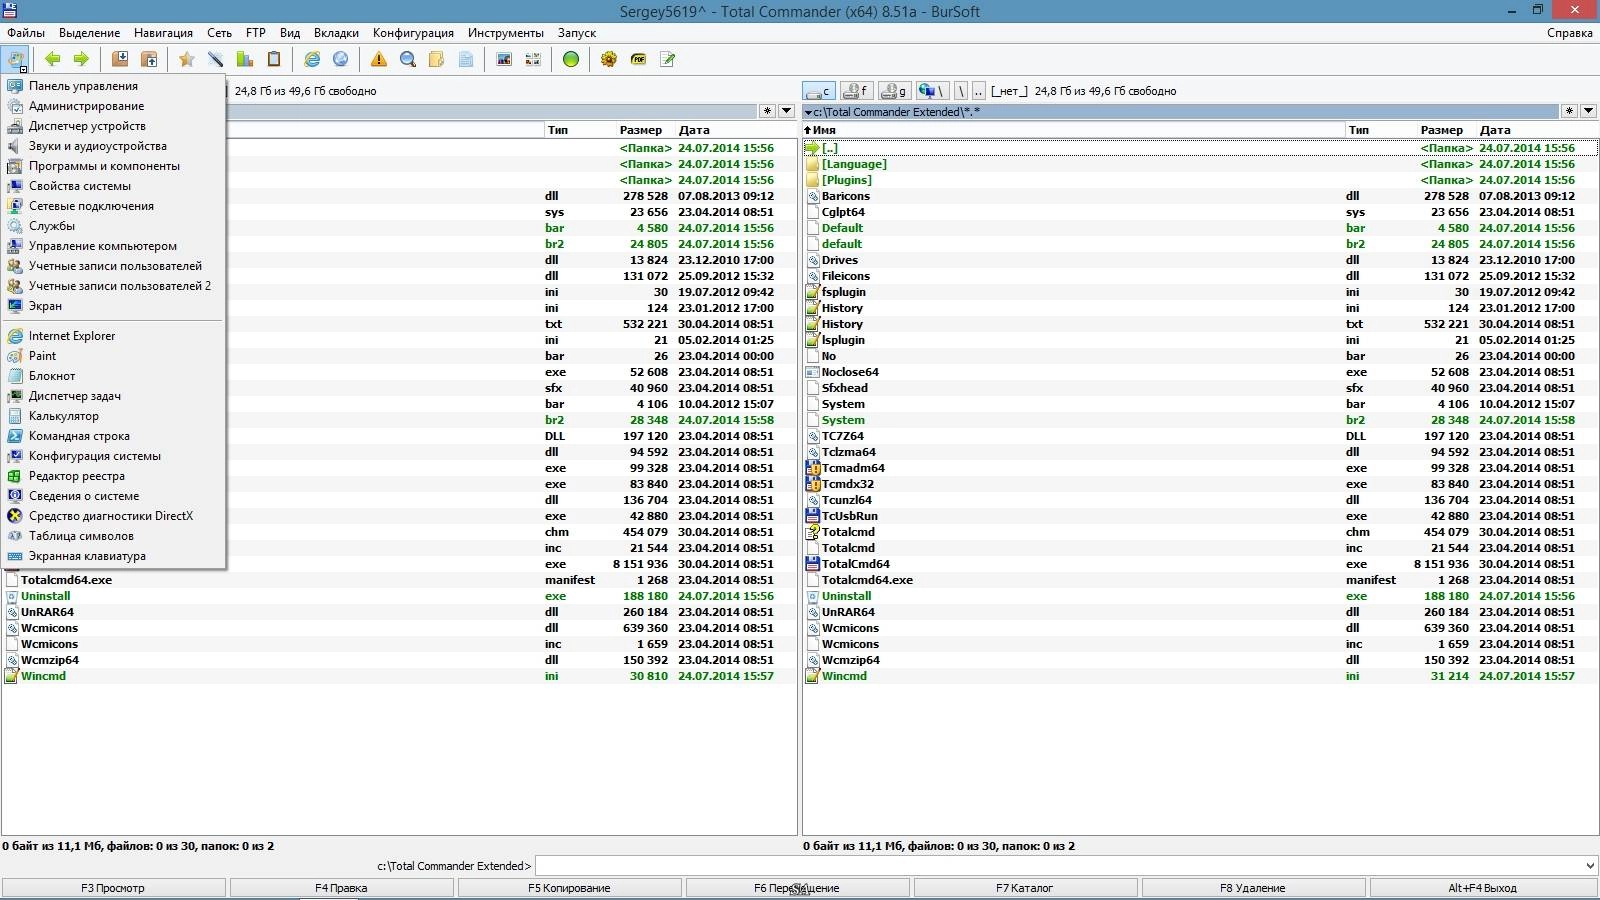
Task: Click the magnifier search toolbar icon
Action: 408,59
